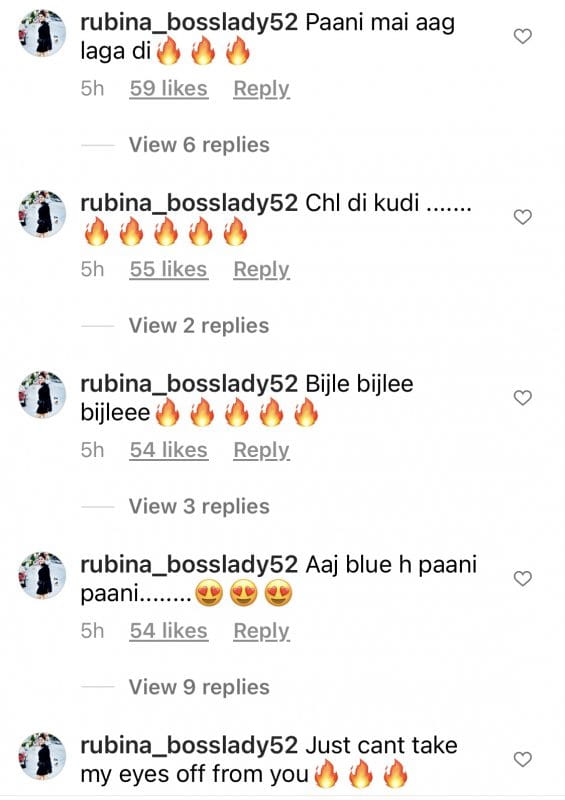This screenshot has height=800, width=565.
Task: Expand View 6 replies
Action: pos(199,145)
